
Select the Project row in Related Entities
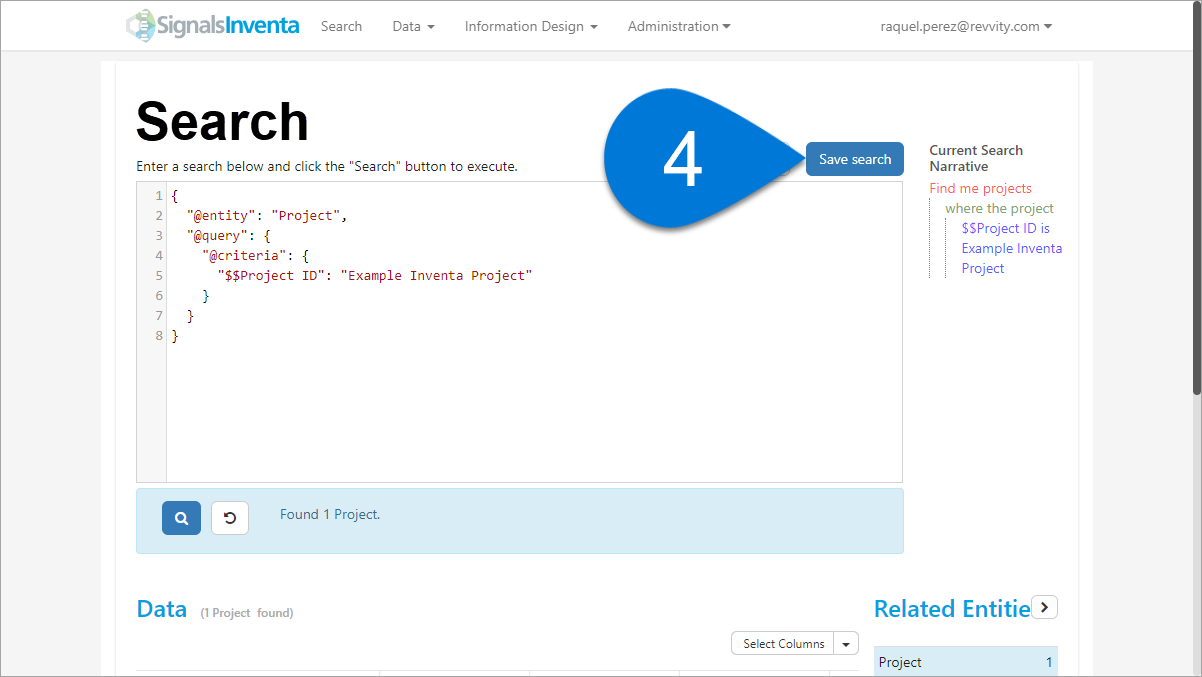click(x=965, y=662)
